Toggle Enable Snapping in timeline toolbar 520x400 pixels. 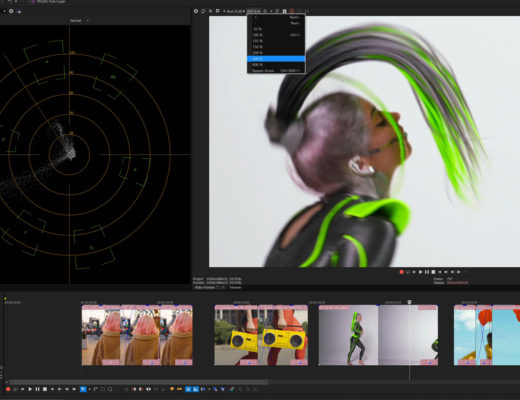(188, 389)
